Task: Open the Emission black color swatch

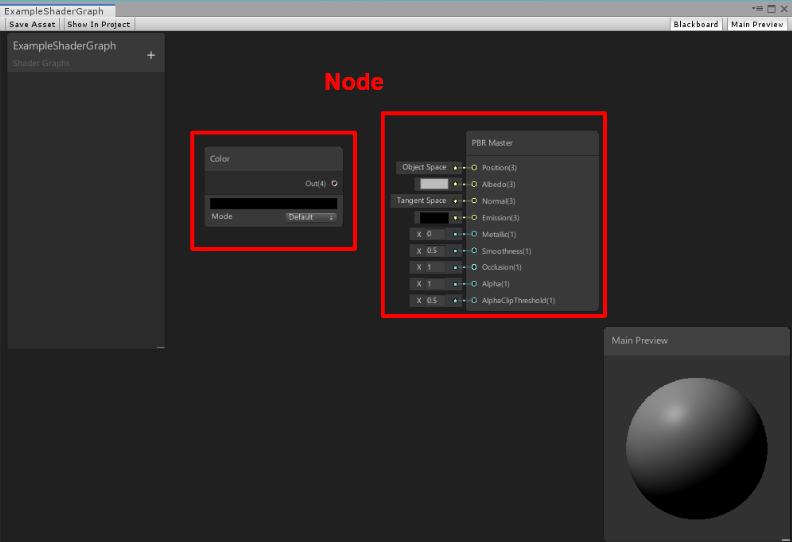Action: (x=434, y=217)
